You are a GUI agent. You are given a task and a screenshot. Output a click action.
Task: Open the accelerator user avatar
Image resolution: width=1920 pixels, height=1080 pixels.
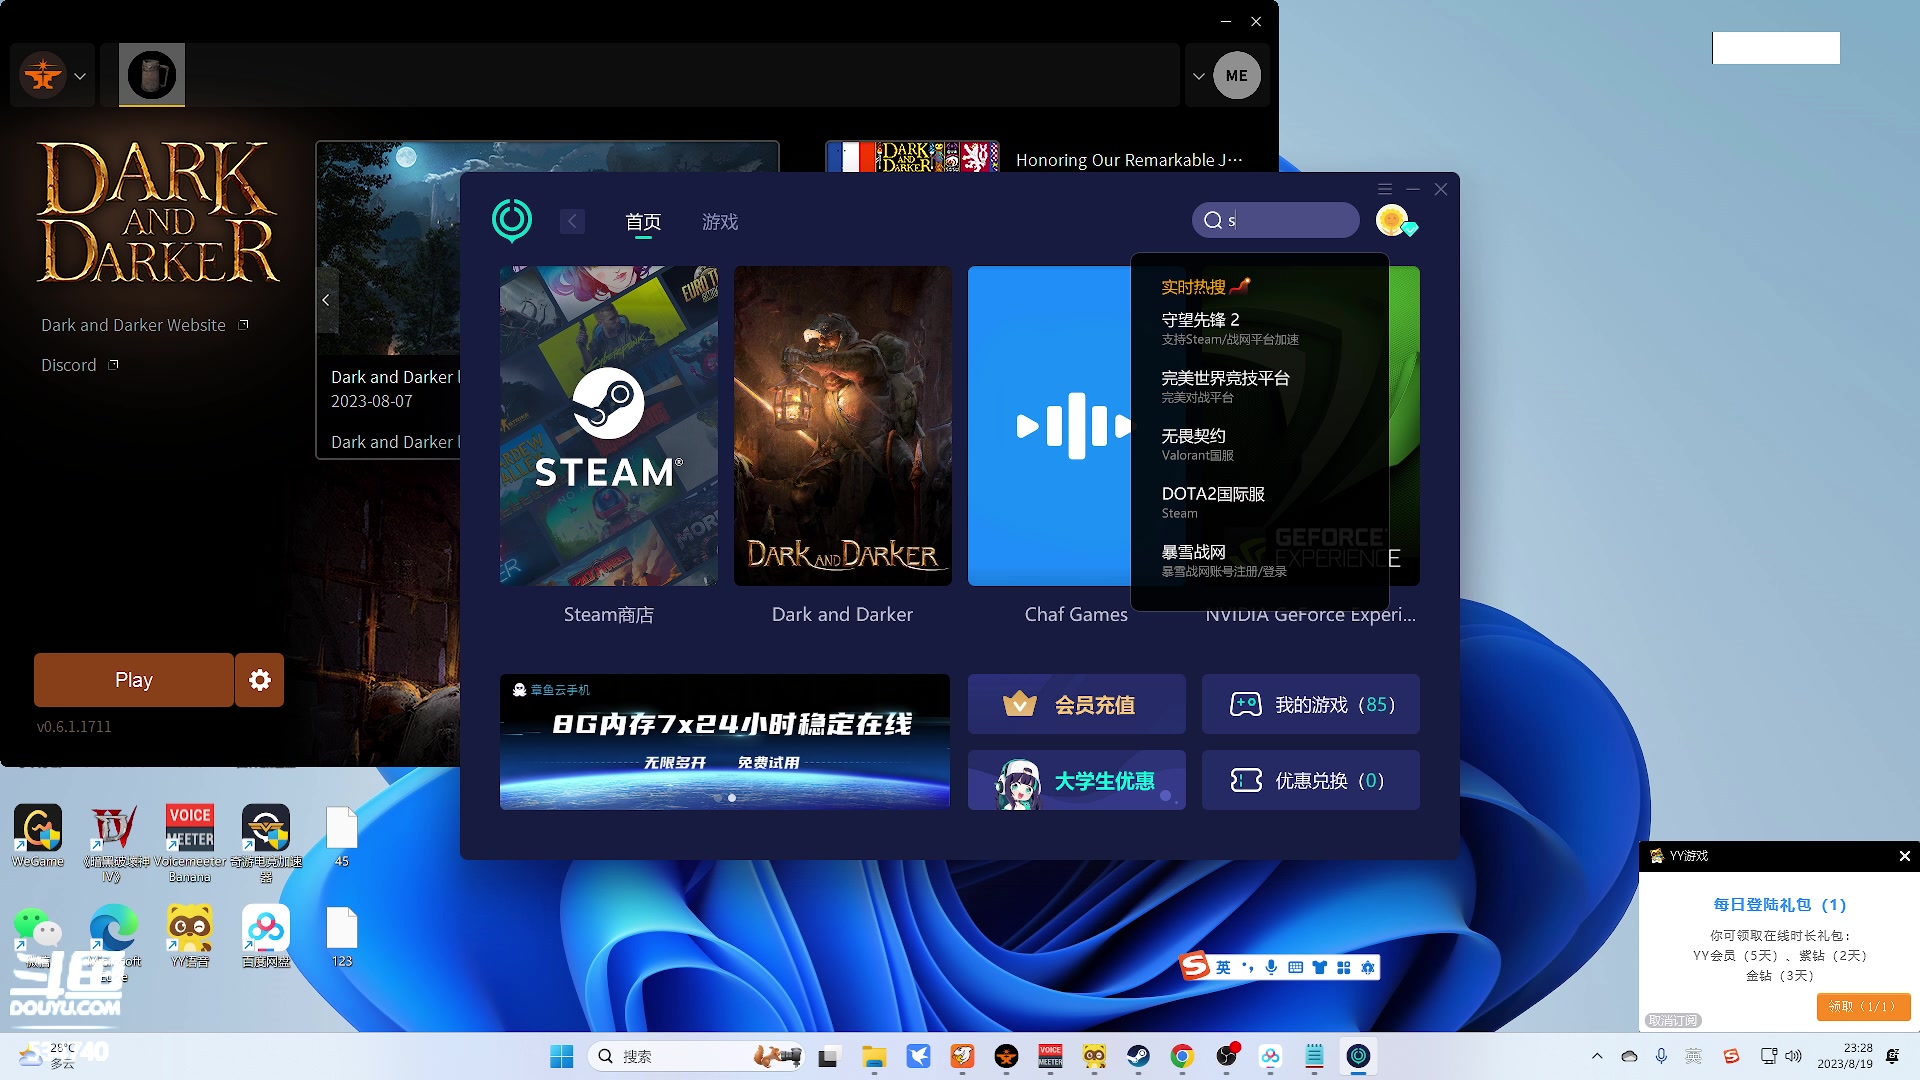pos(1392,220)
